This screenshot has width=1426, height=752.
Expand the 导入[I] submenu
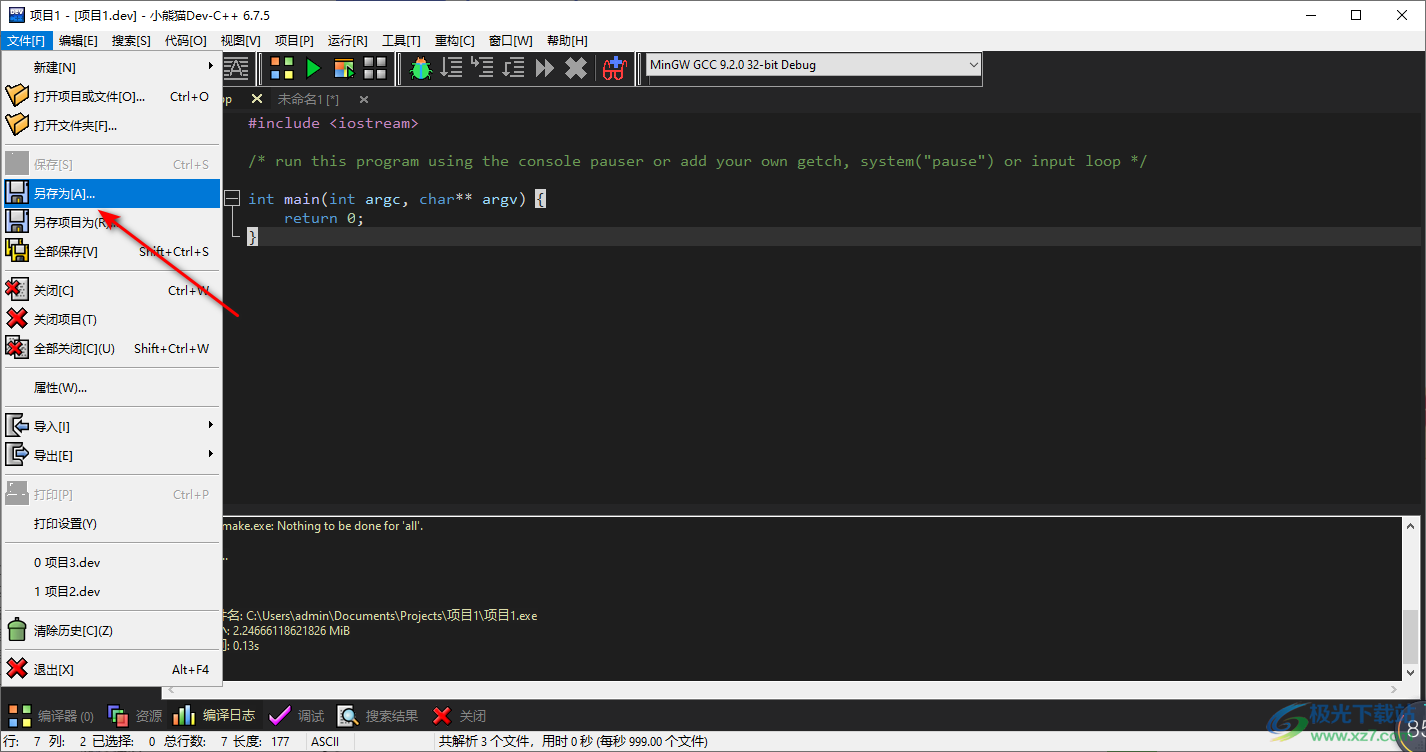(x=112, y=426)
